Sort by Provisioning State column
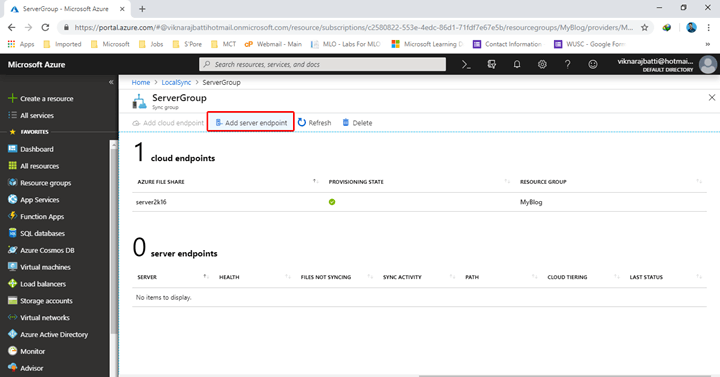720x377 pixels. pos(356,182)
